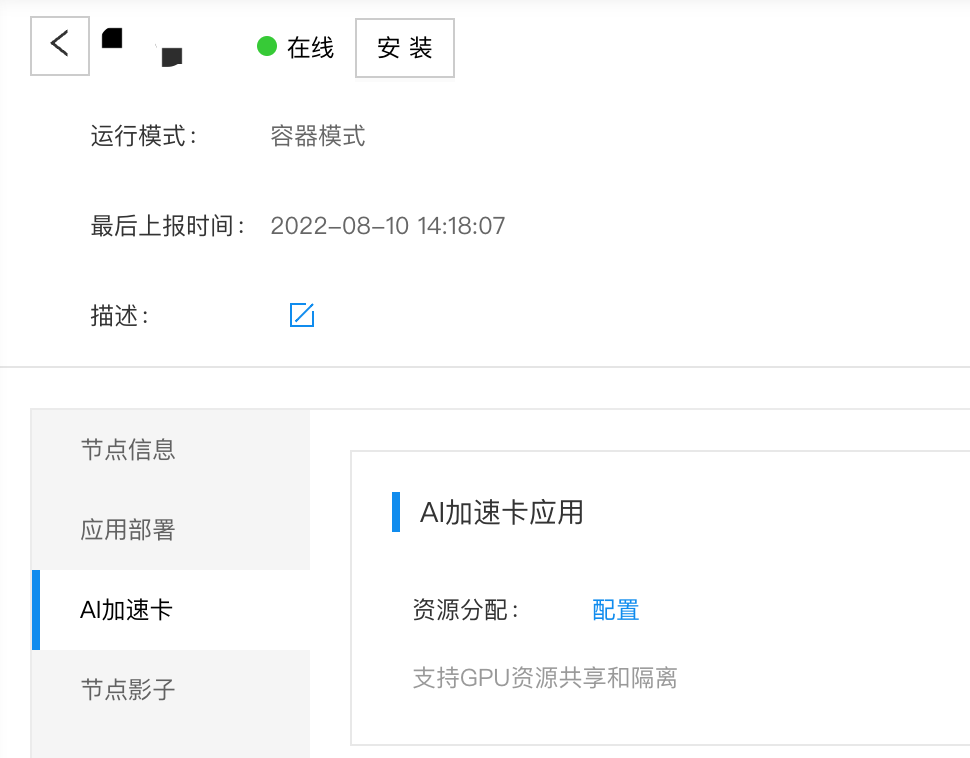Viewport: 970px width, 758px height.
Task: Click the timestamp 2022-08-10 14:18:07
Action: (388, 226)
